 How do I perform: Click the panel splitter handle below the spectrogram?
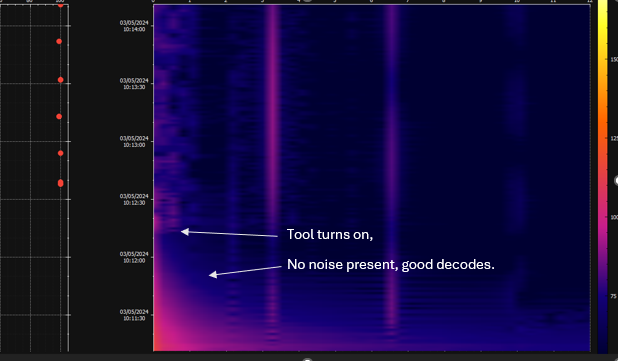click(x=307, y=359)
